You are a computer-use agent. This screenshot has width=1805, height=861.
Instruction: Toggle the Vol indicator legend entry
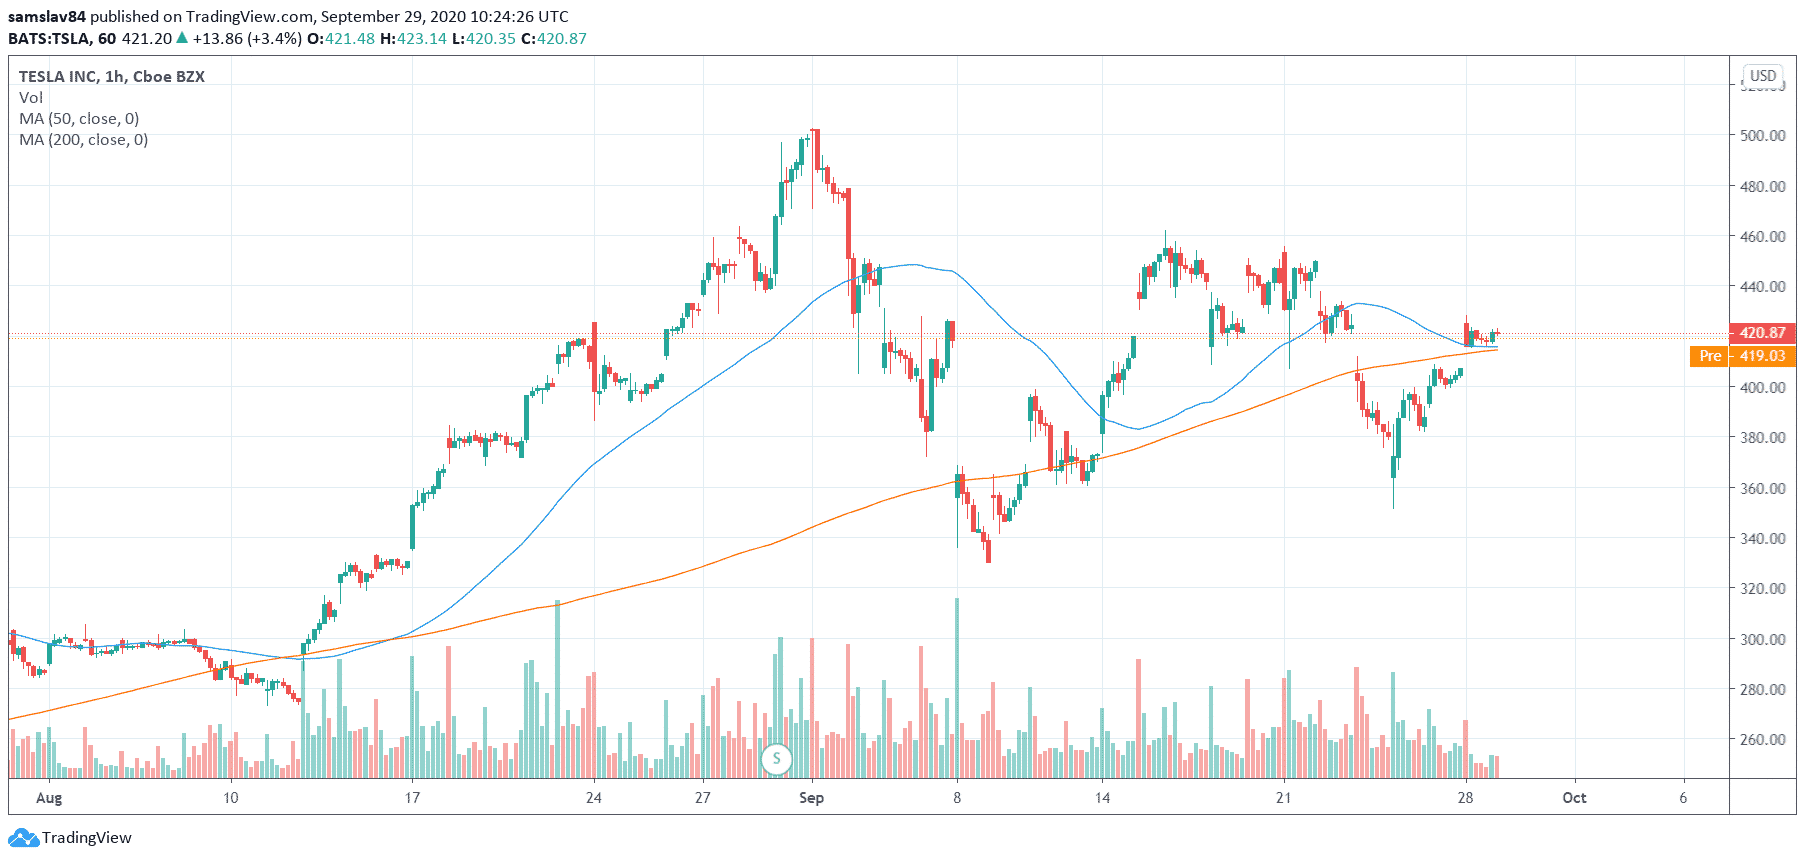coord(31,97)
